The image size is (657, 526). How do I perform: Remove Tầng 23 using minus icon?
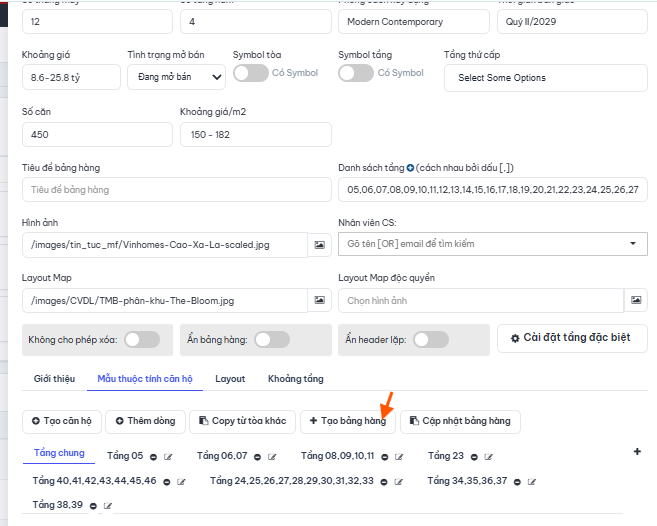pos(474,457)
